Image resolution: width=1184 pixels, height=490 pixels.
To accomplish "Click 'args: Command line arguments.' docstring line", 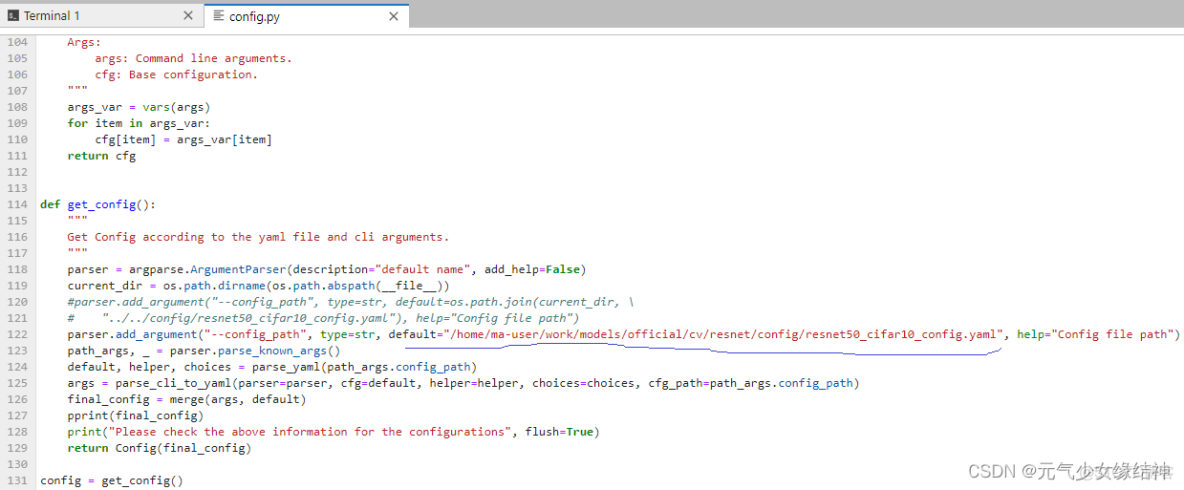I will (x=193, y=58).
